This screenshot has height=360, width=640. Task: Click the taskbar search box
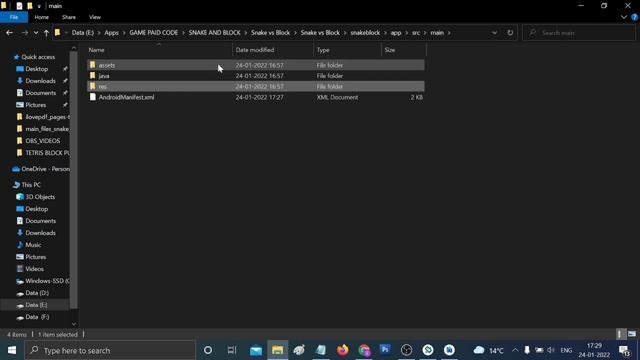(x=110, y=350)
